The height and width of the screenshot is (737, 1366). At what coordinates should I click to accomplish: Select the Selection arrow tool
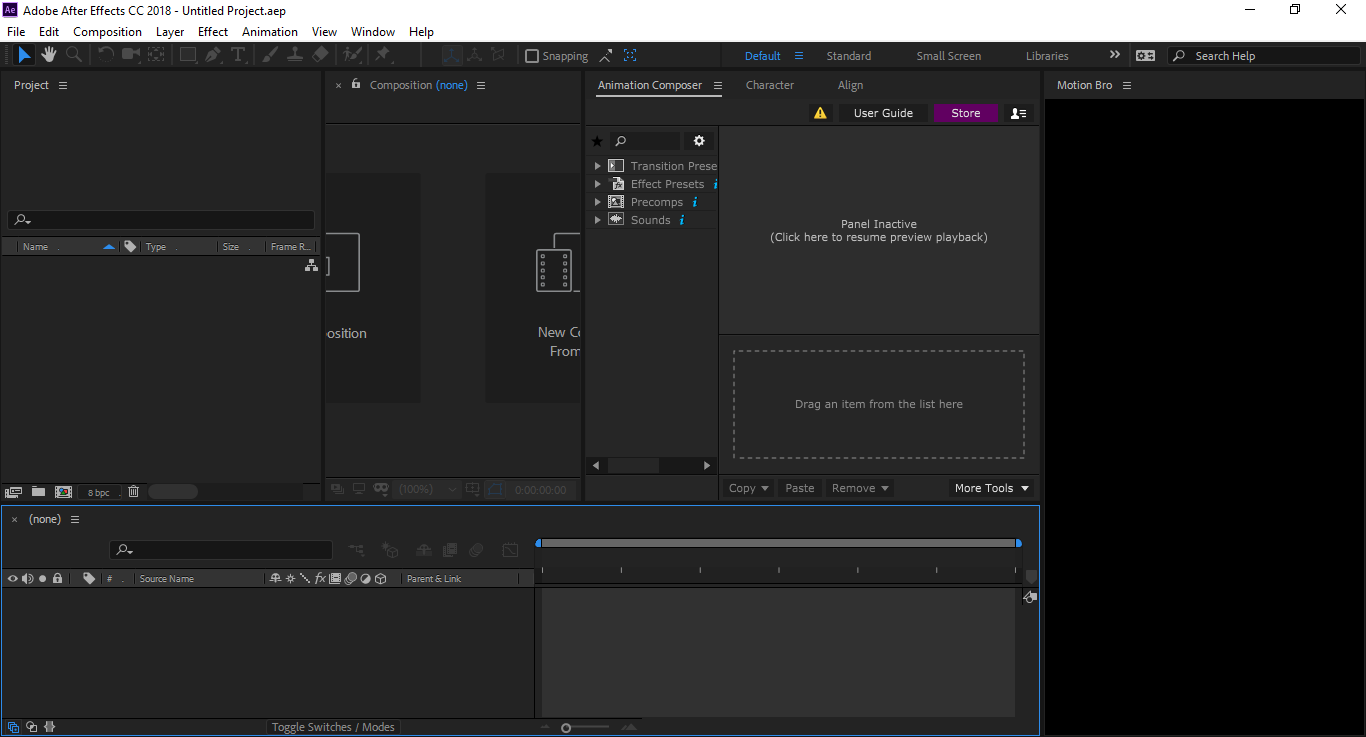pos(24,55)
